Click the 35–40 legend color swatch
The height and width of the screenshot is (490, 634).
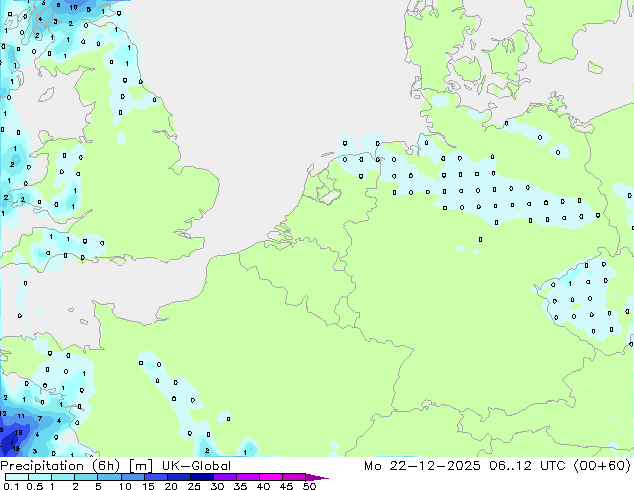[247, 477]
